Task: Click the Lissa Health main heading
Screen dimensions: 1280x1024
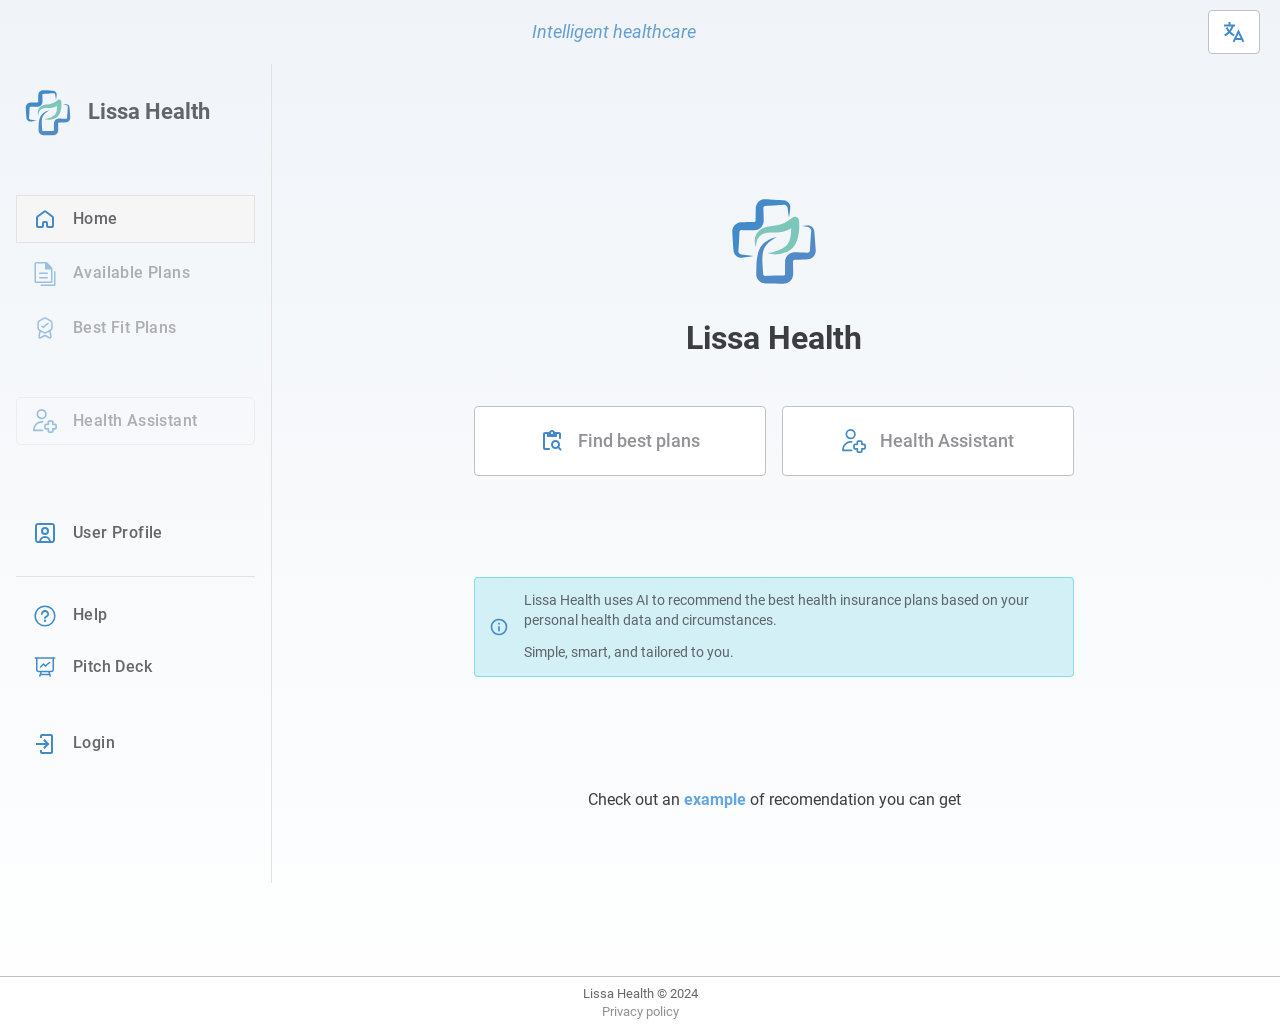Action: click(x=774, y=338)
